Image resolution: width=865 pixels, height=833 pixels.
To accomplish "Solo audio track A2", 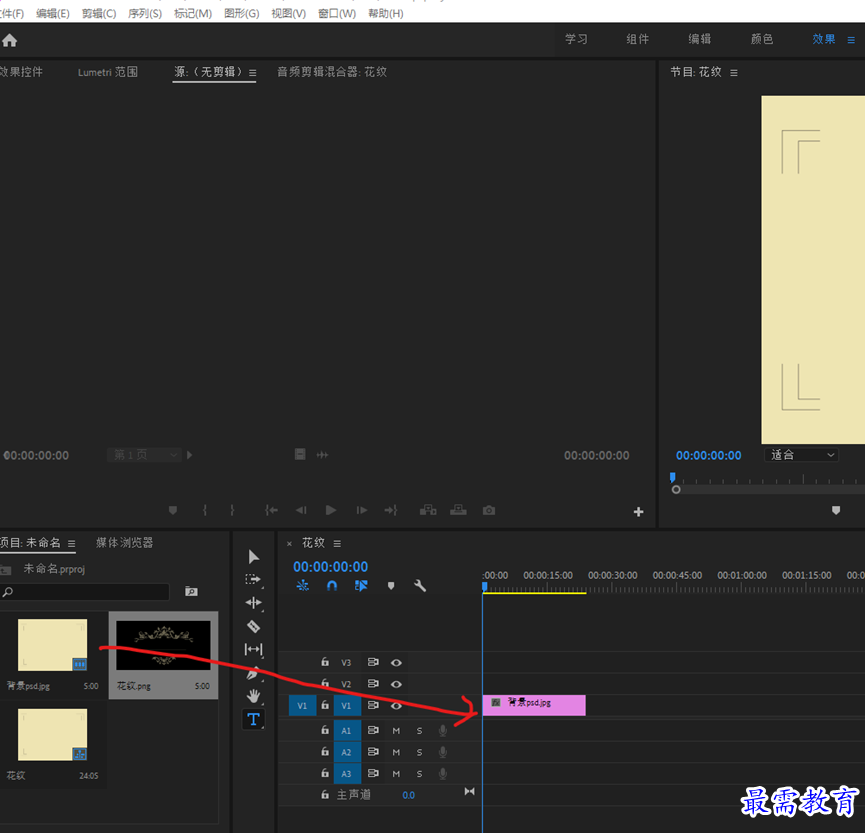I will 419,752.
